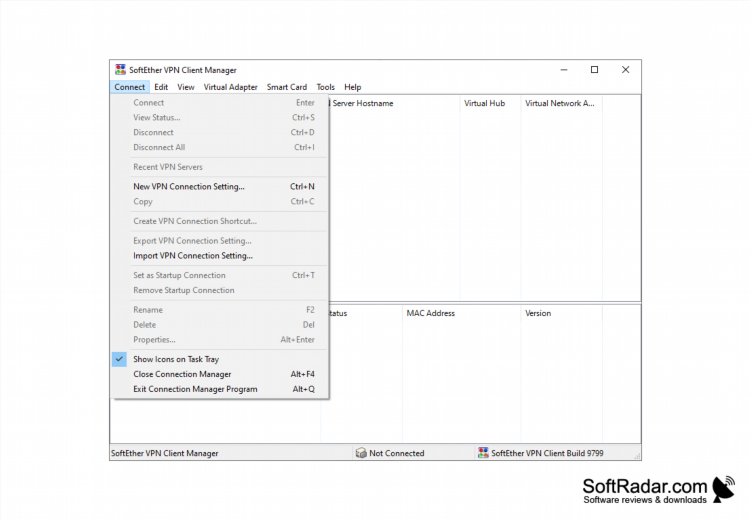This screenshot has height=520, width=750.
Task: Click the greyed Connect menu entry
Action: (220, 102)
